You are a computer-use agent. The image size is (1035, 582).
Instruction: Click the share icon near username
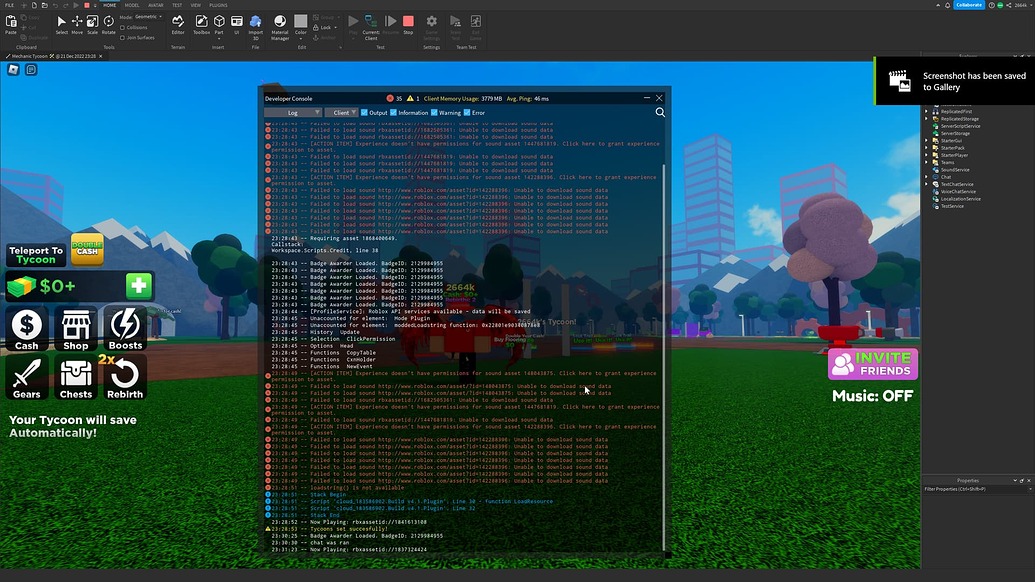[x=1008, y=5]
